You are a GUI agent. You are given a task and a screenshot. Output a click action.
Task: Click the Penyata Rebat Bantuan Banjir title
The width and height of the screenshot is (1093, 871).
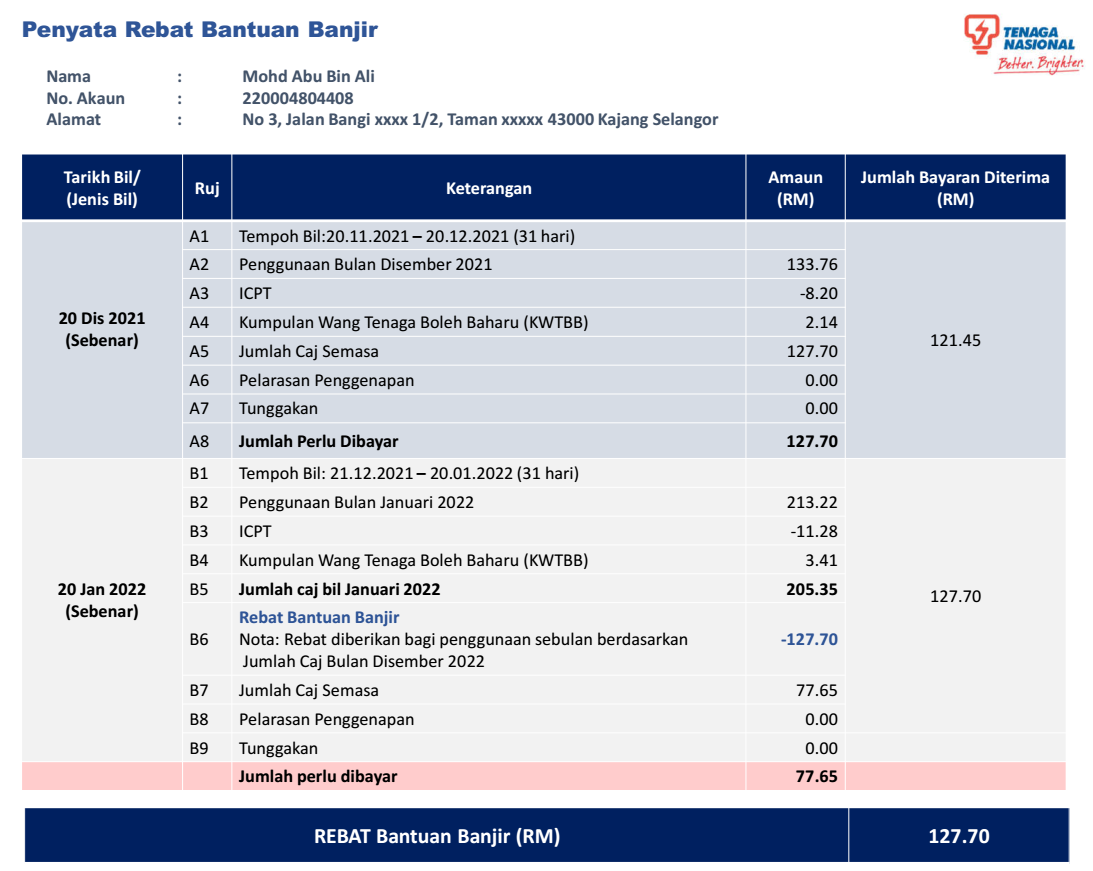200,29
